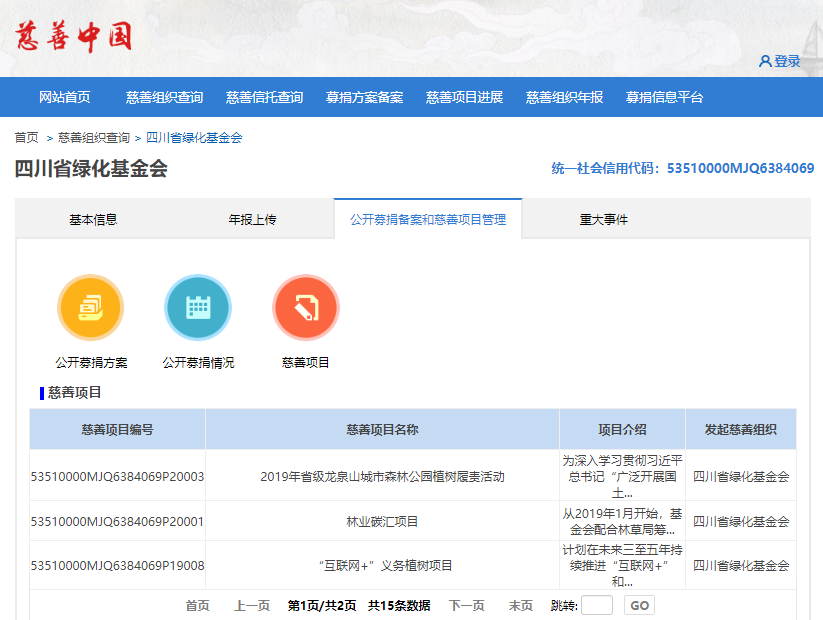Open 募捐信息平台 navigation item

[664, 97]
